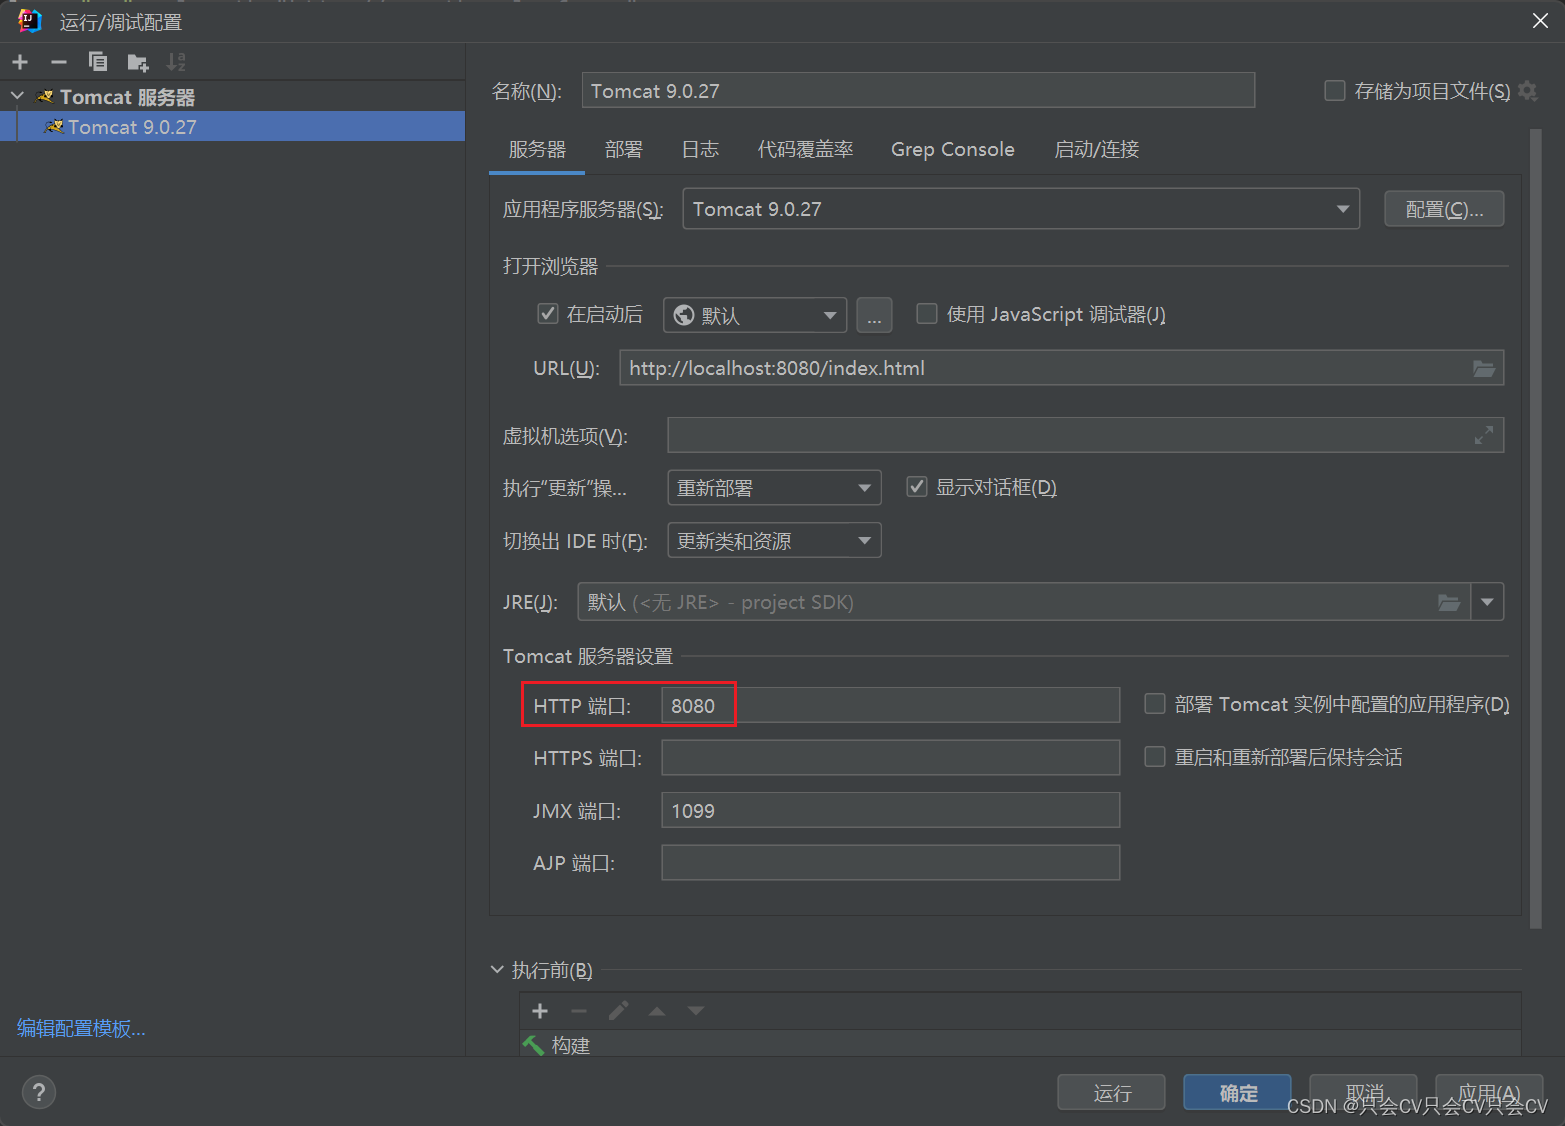
Task: Switch to the startup/connection tab
Action: (1097, 149)
